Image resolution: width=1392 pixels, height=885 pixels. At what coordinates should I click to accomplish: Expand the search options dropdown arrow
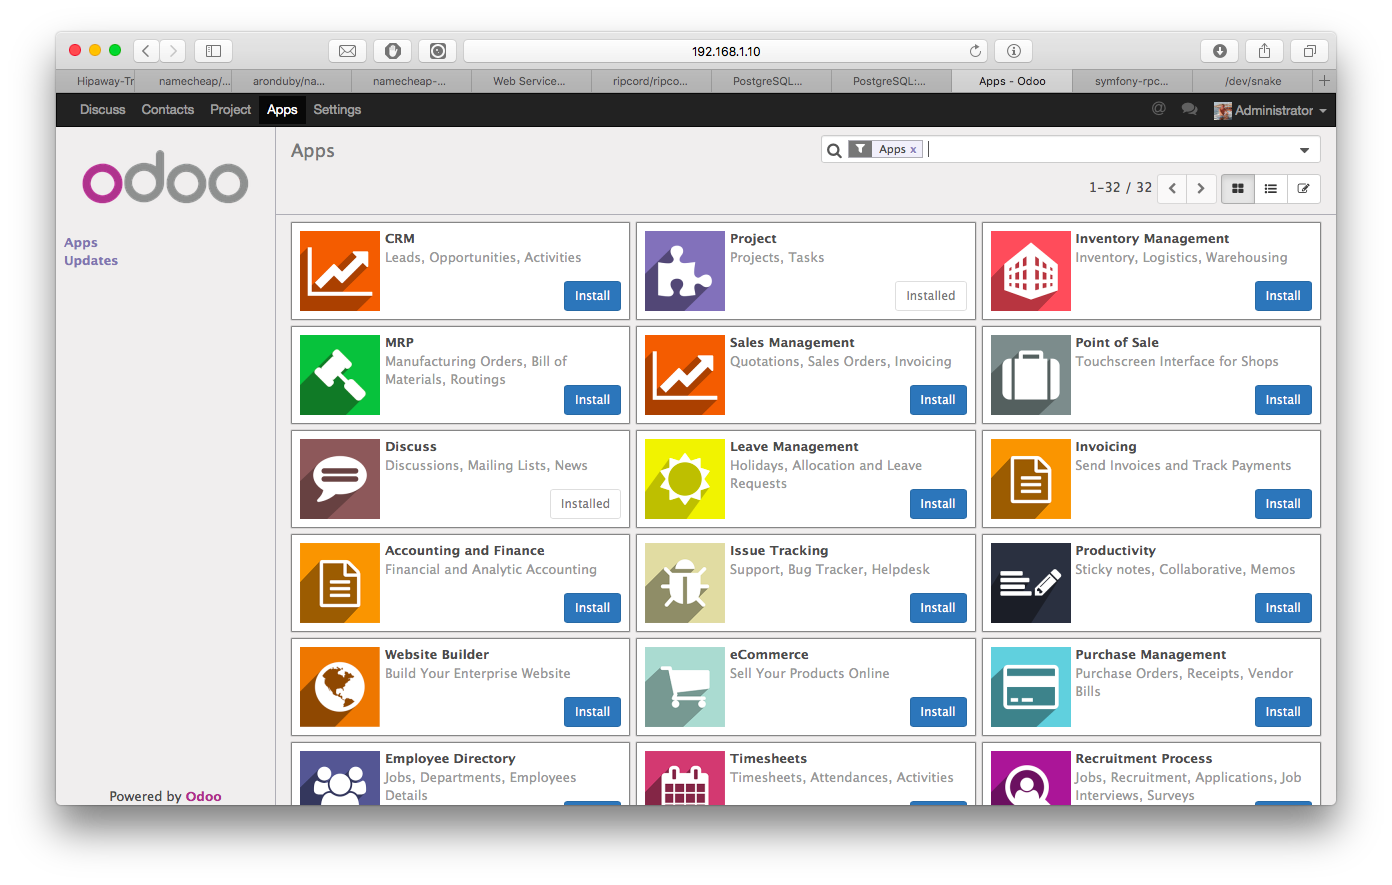click(x=1304, y=150)
